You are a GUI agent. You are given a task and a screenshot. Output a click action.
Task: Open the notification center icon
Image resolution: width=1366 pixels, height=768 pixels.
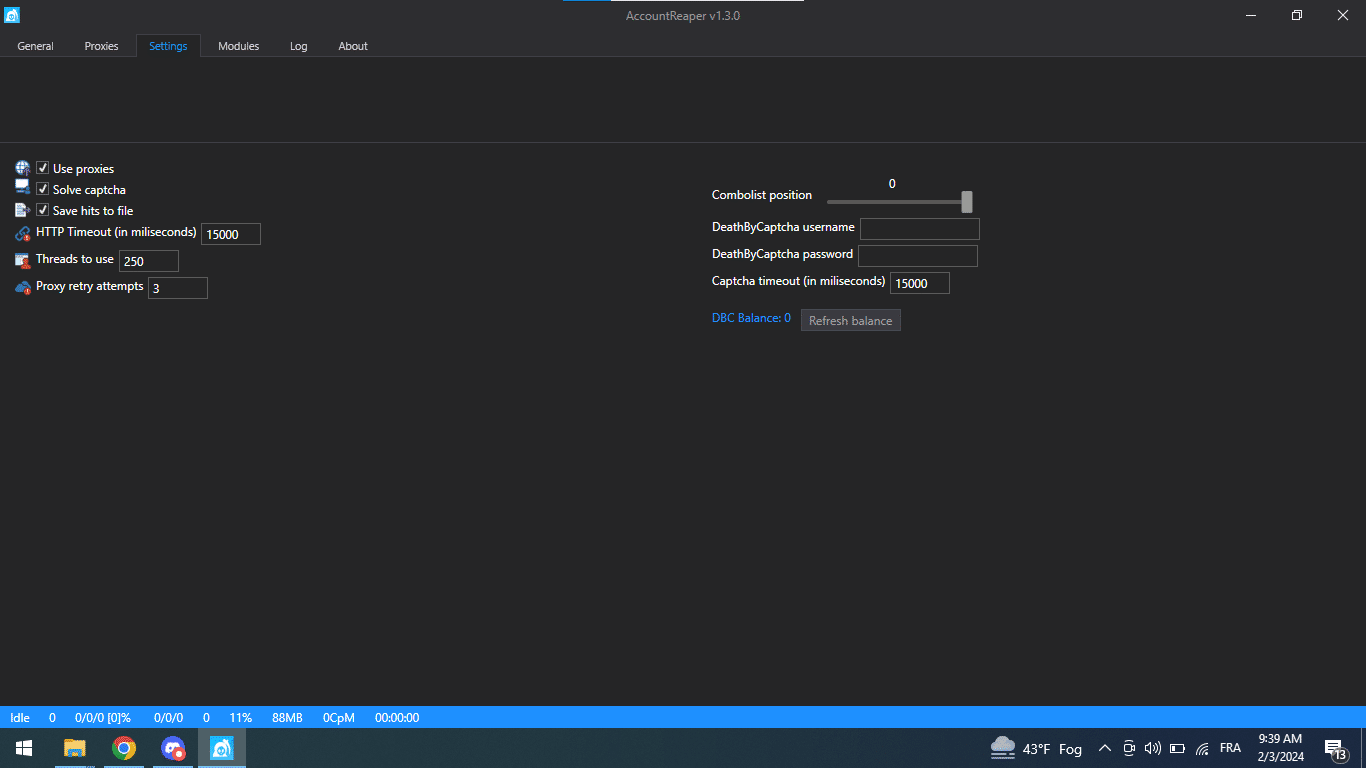(x=1335, y=748)
